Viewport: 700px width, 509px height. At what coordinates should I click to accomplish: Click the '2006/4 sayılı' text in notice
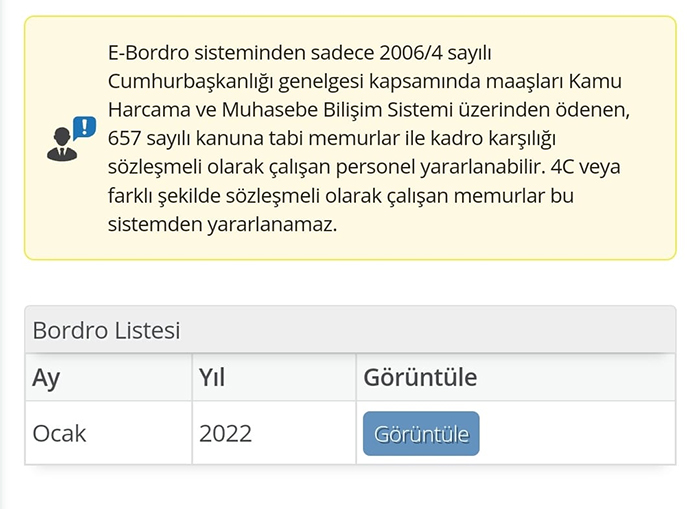coord(435,53)
